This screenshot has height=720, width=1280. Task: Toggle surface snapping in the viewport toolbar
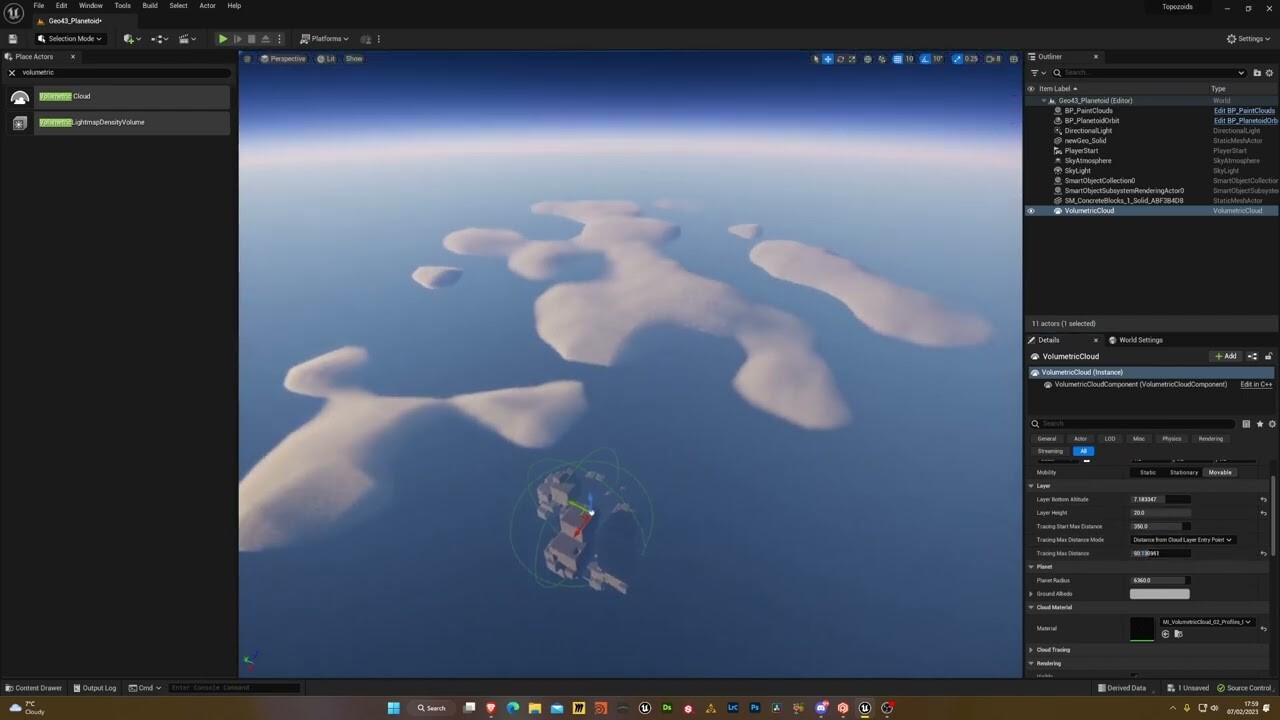883,59
